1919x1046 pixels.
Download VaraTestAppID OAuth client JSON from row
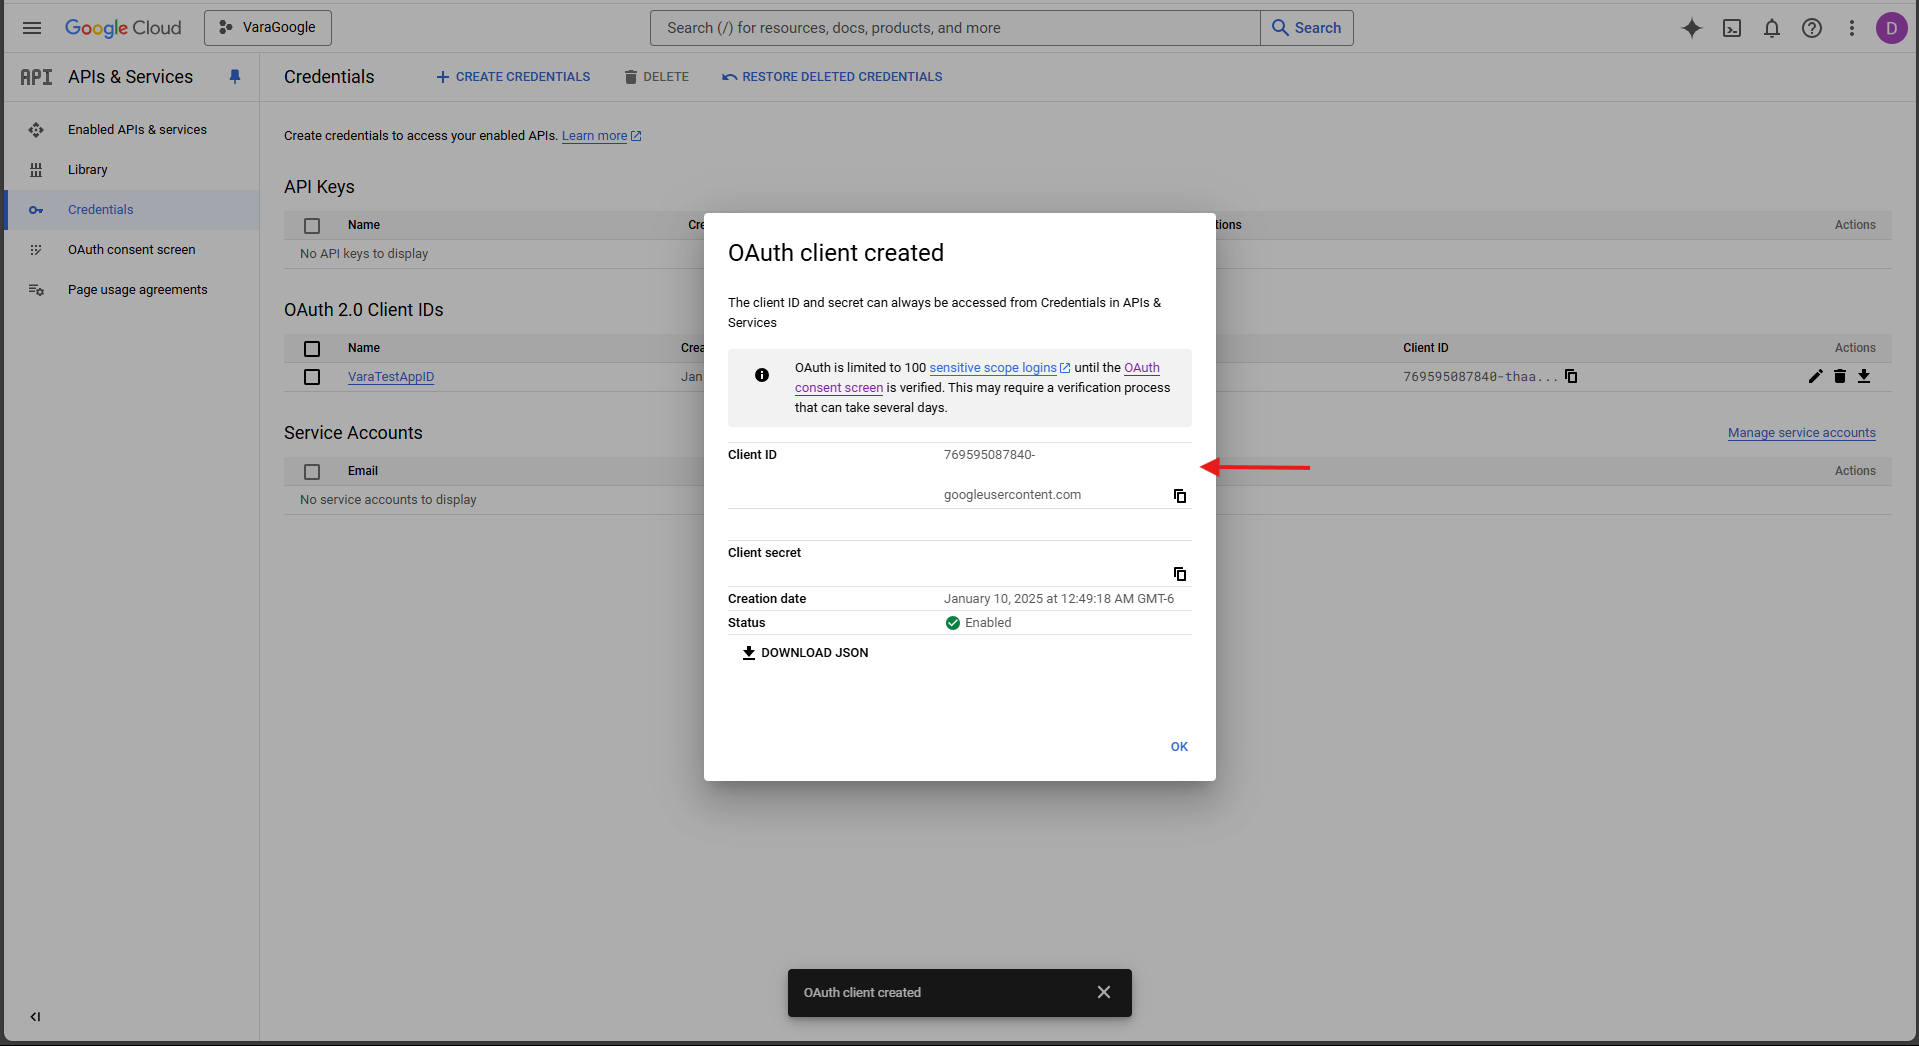click(1864, 376)
